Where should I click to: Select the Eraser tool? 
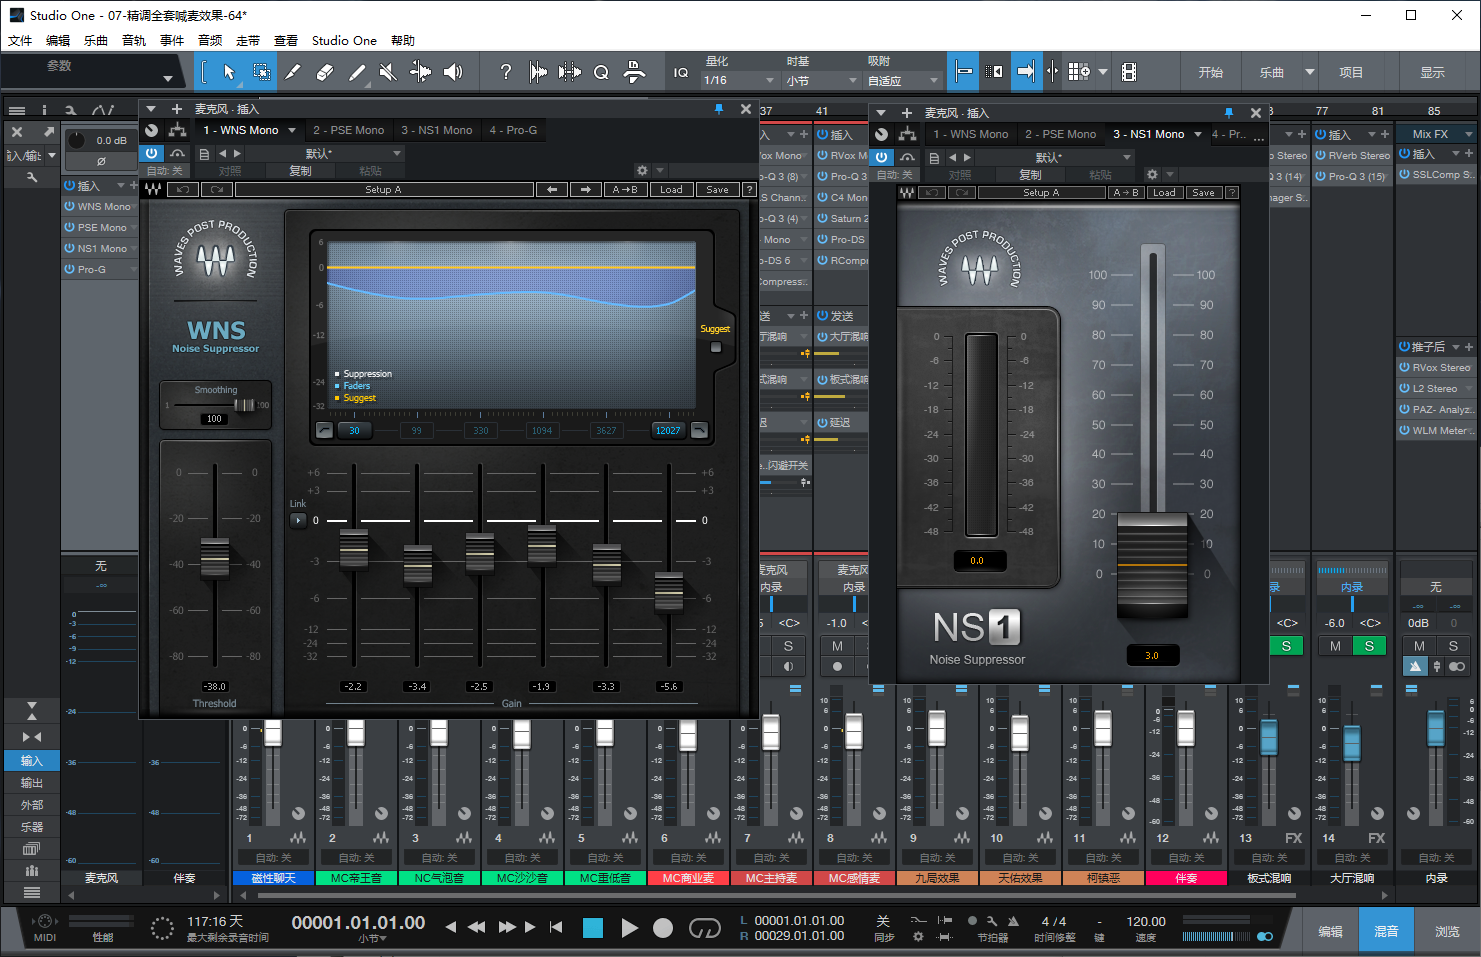[324, 72]
